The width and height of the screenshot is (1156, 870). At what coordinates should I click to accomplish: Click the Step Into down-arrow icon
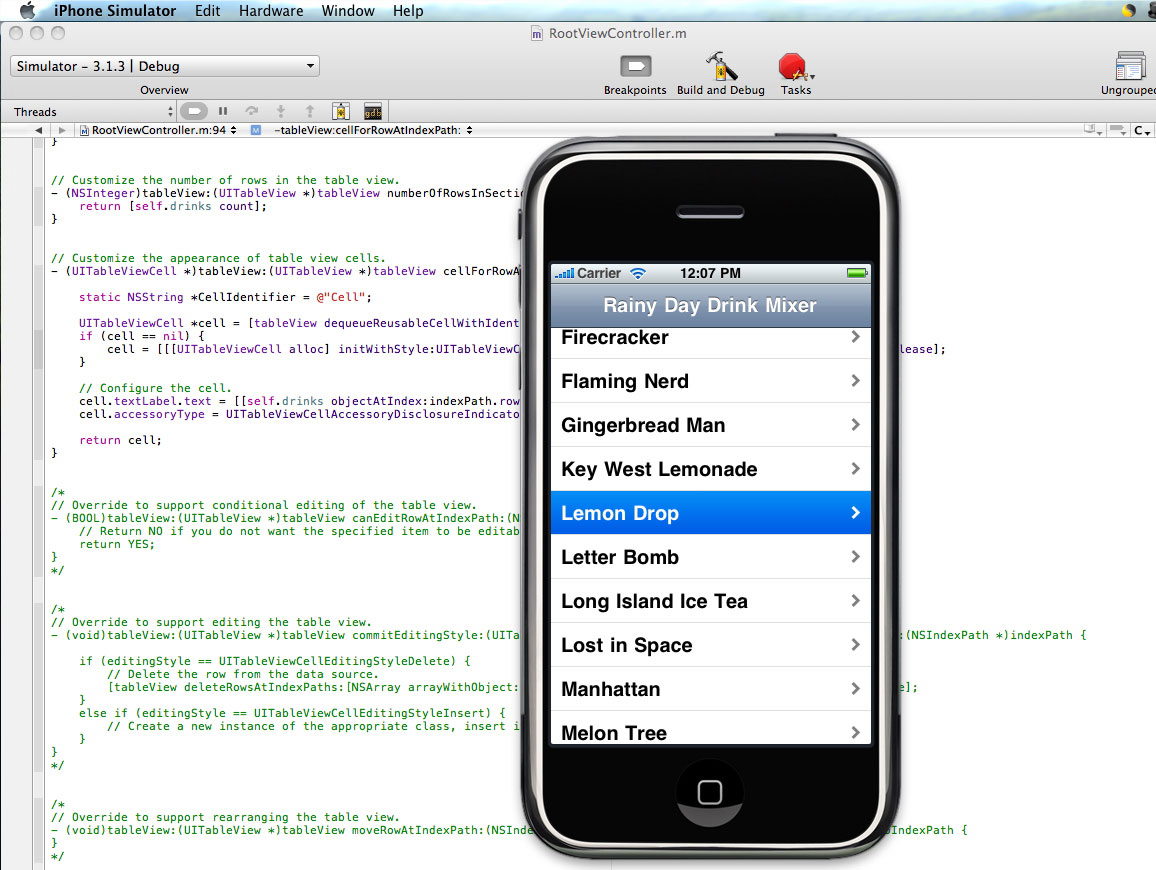pos(281,111)
